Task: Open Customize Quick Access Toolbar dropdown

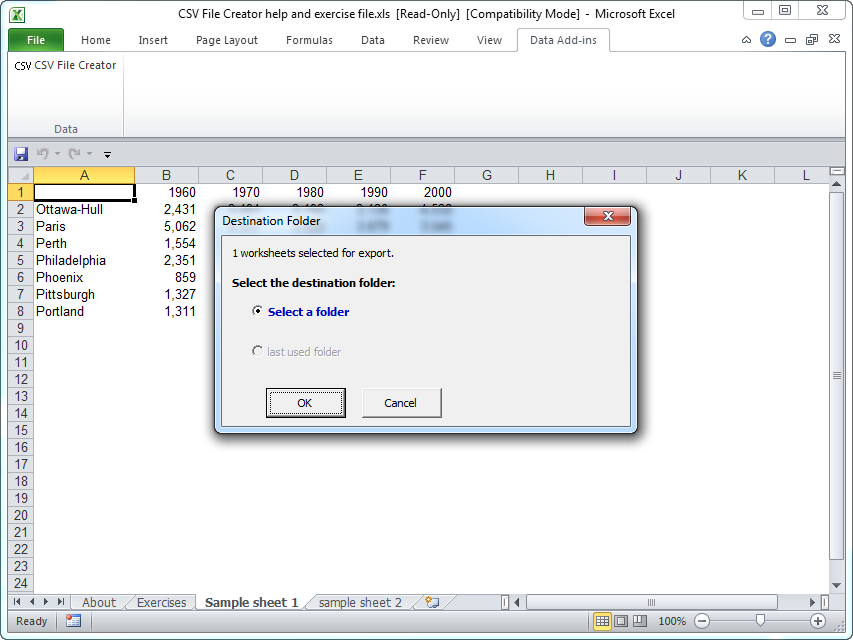Action: 107,155
